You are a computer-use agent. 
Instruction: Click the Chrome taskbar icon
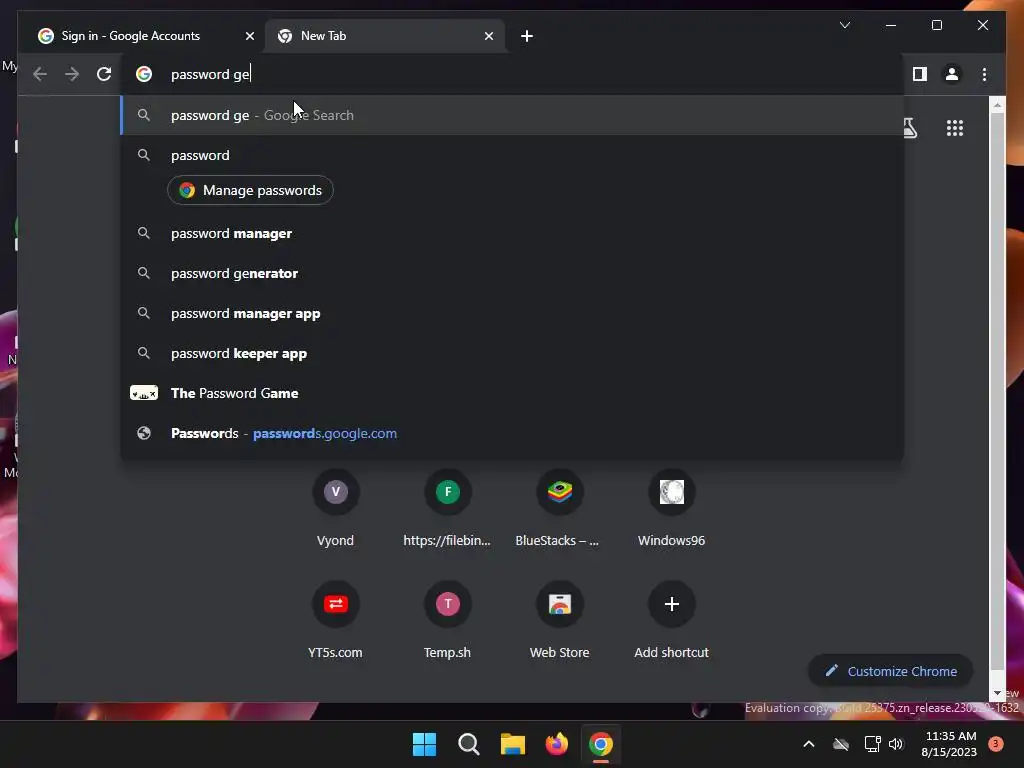pyautogui.click(x=601, y=744)
